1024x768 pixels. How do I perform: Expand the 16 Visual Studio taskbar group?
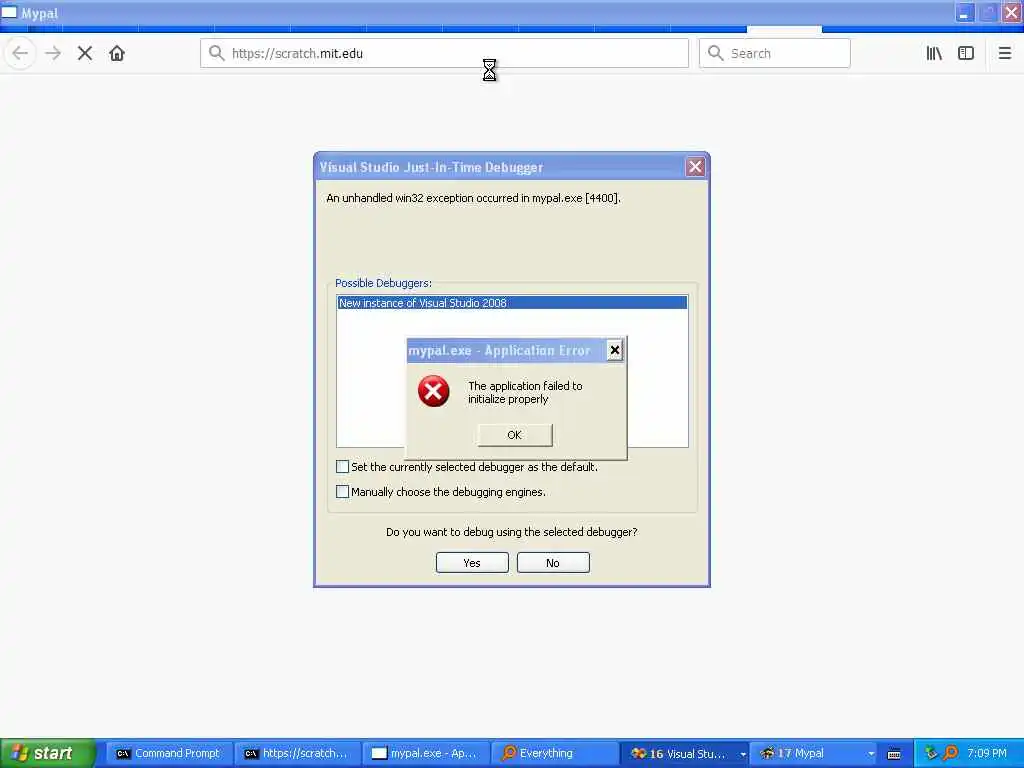pos(683,753)
